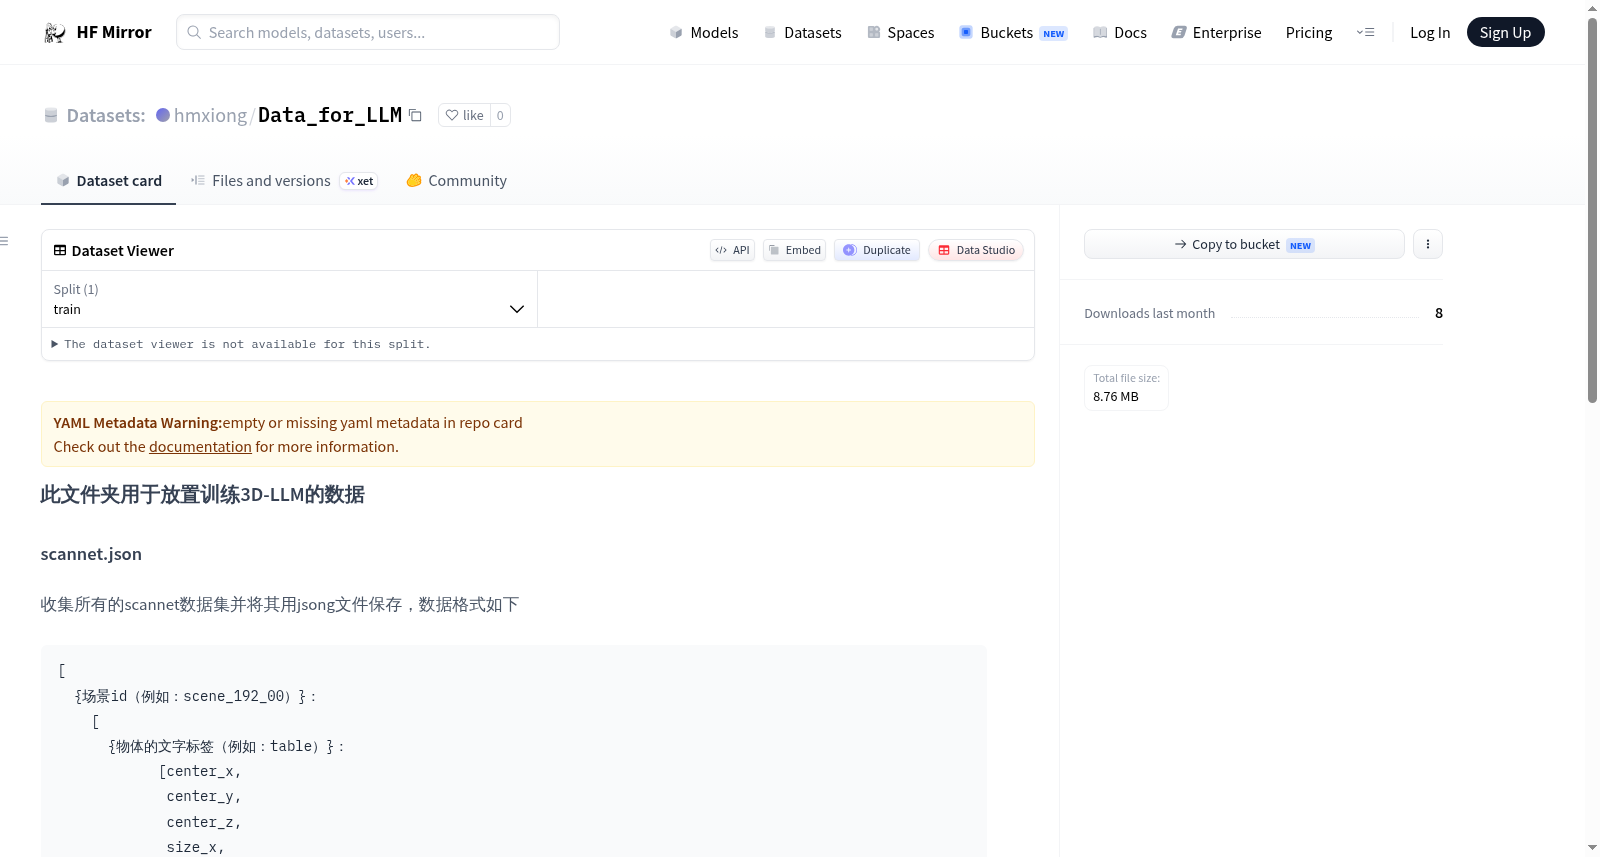Viewport: 1600px width, 857px height.
Task: Switch to Community tab
Action: click(456, 181)
